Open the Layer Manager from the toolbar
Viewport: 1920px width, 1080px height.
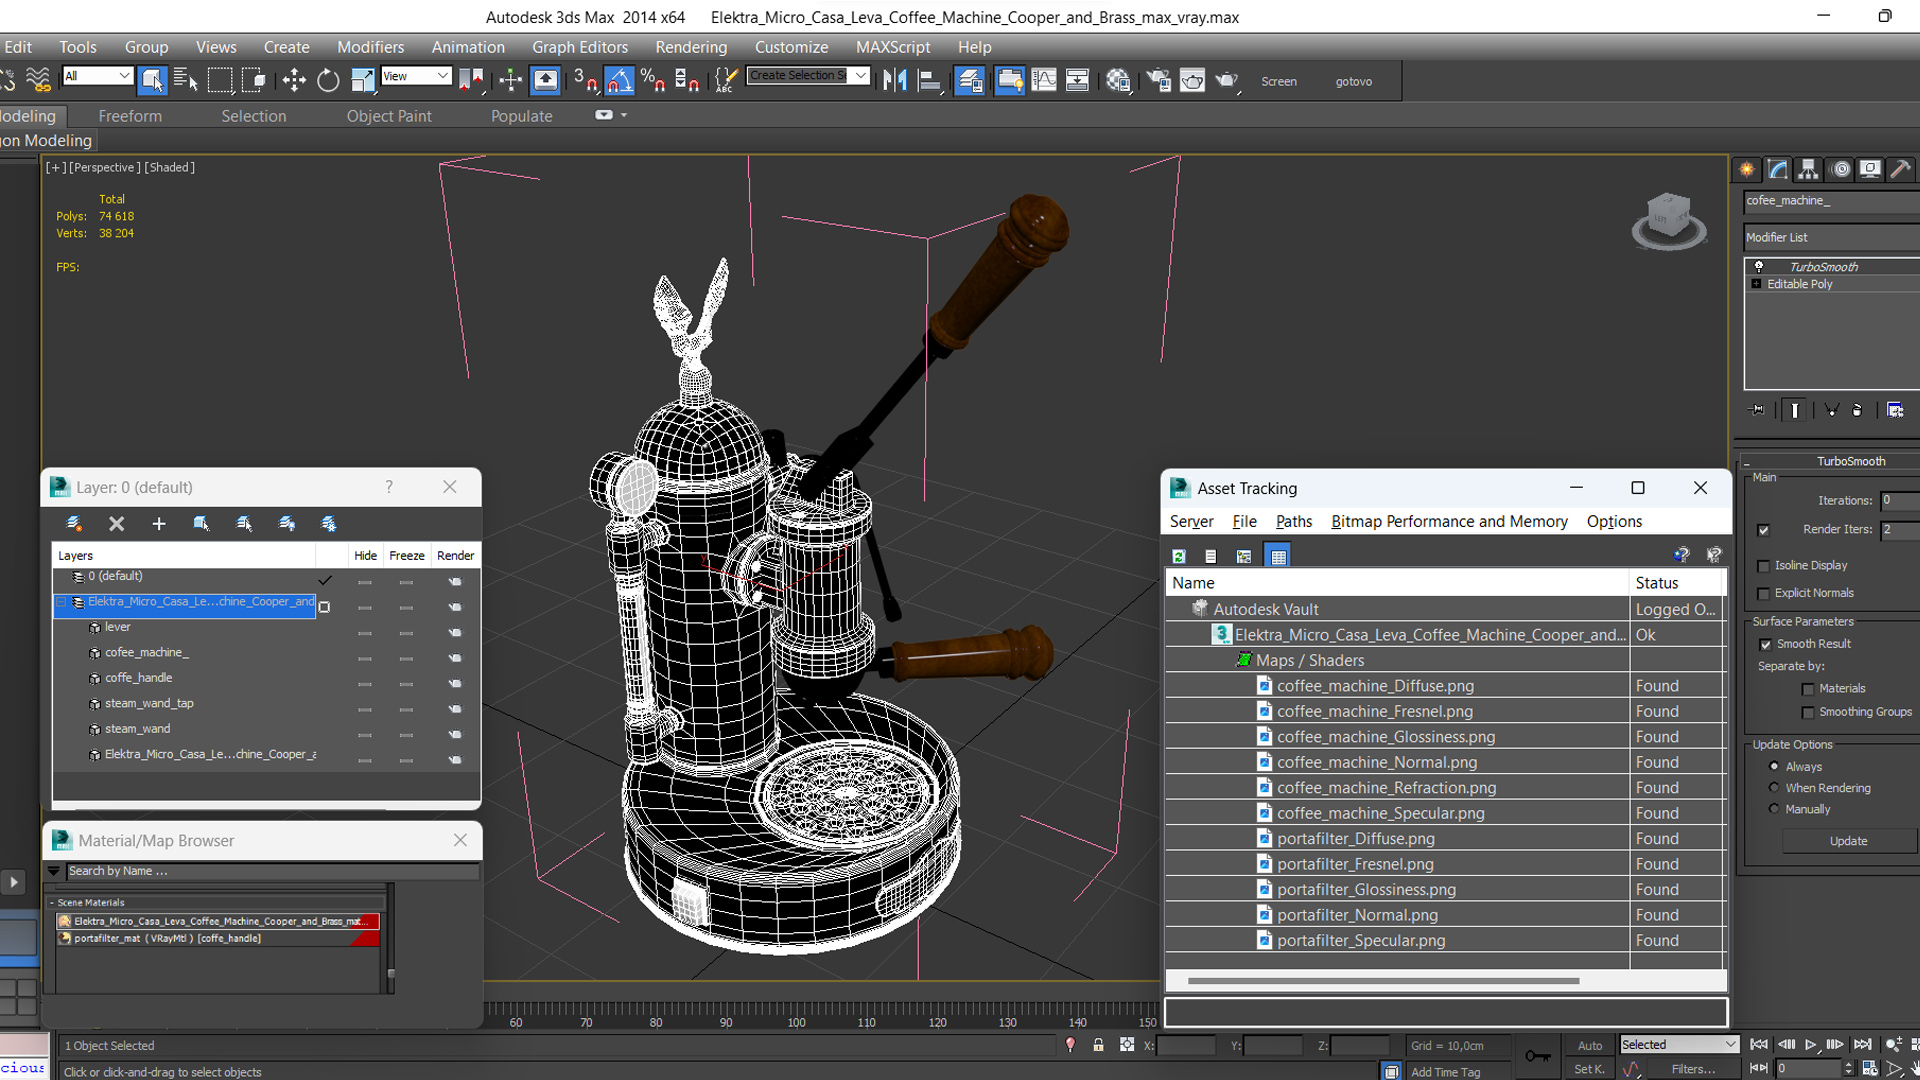click(x=969, y=80)
